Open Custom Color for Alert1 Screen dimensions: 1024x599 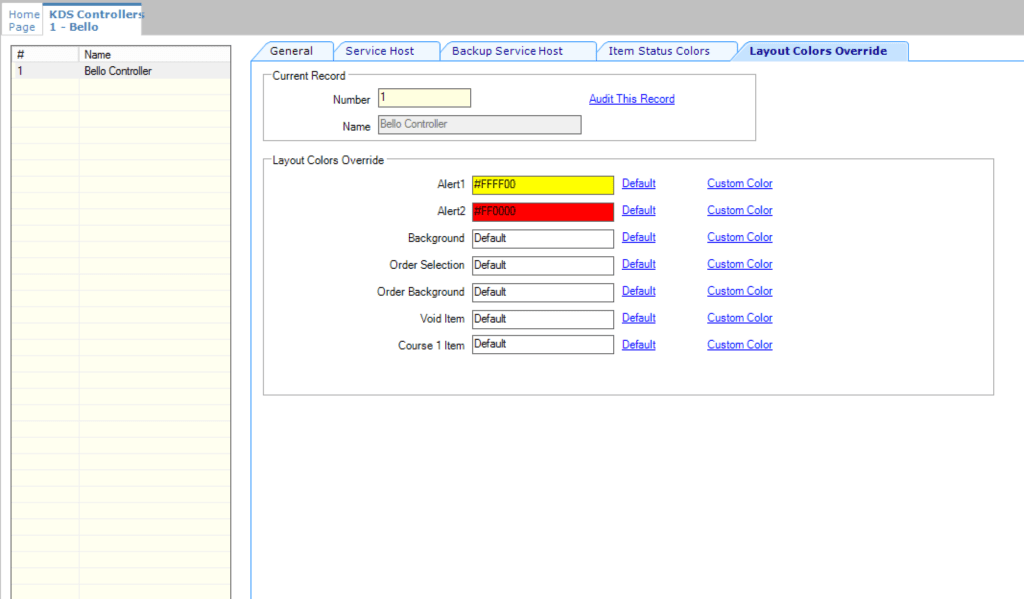coord(739,184)
